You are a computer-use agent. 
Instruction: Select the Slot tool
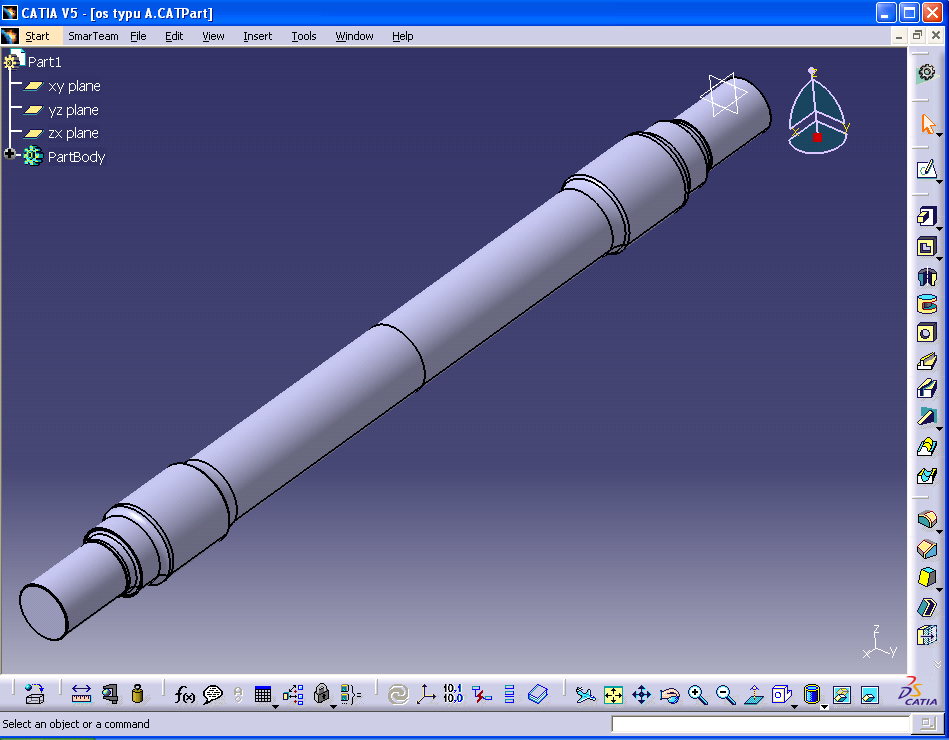coord(927,388)
